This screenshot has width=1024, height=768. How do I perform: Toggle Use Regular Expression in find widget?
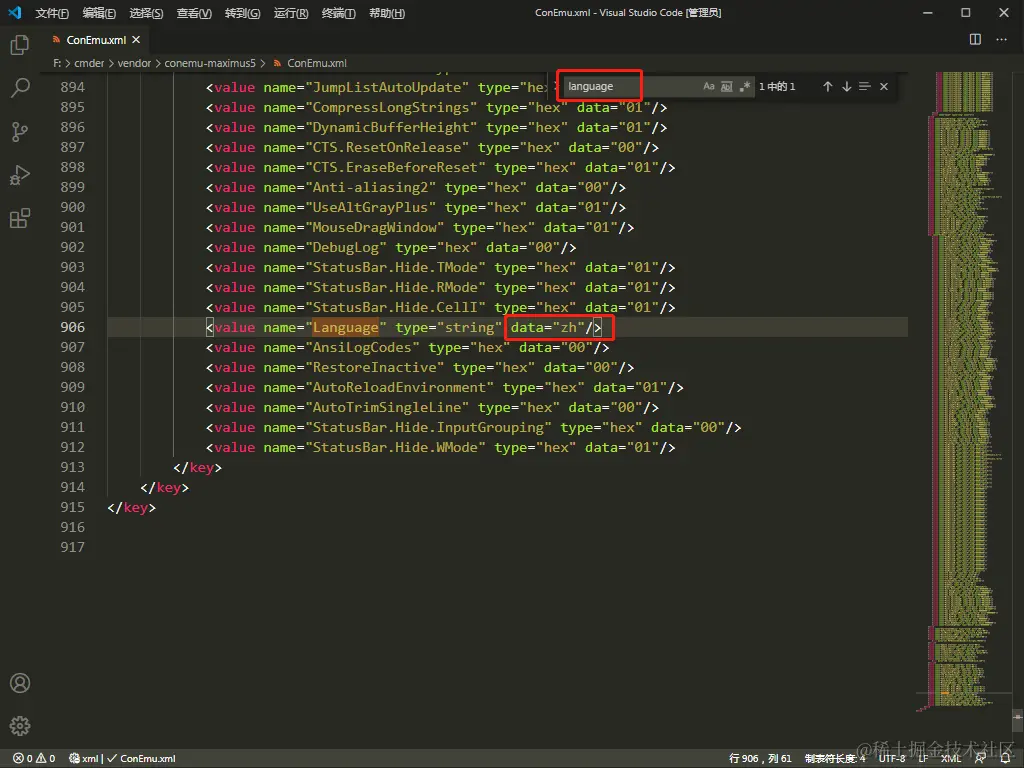pyautogui.click(x=744, y=86)
